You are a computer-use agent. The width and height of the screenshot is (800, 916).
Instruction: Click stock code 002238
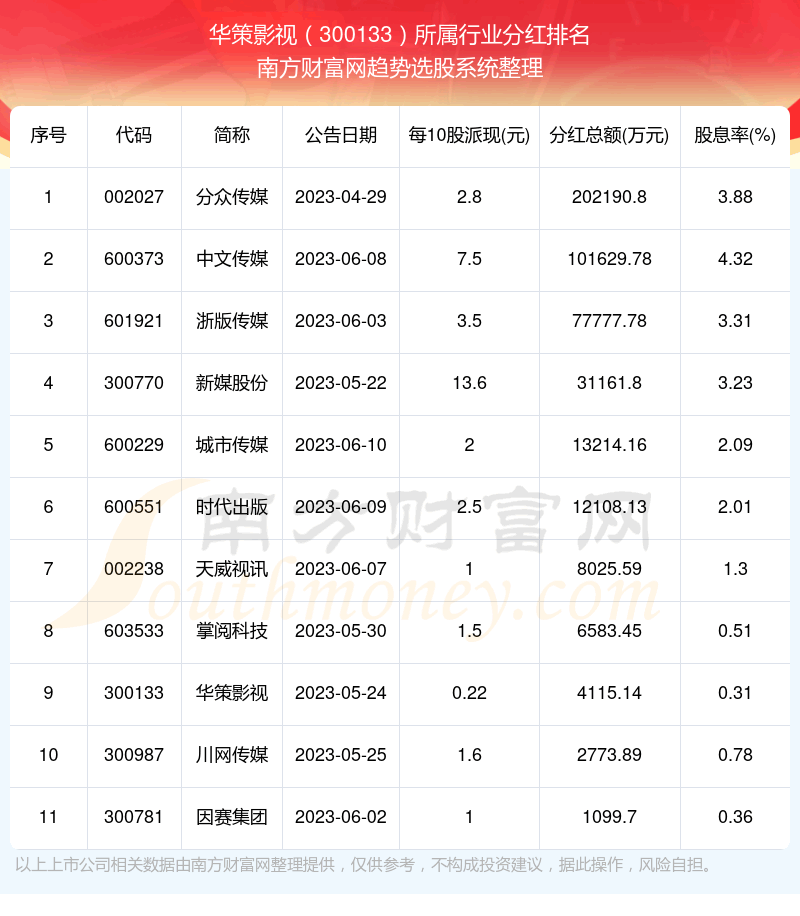pyautogui.click(x=133, y=569)
